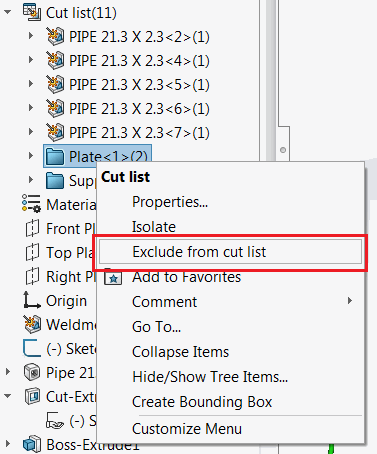Viewport: 377px width, 454px height.
Task: Click the Add to Favorites star icon
Action: point(113,278)
